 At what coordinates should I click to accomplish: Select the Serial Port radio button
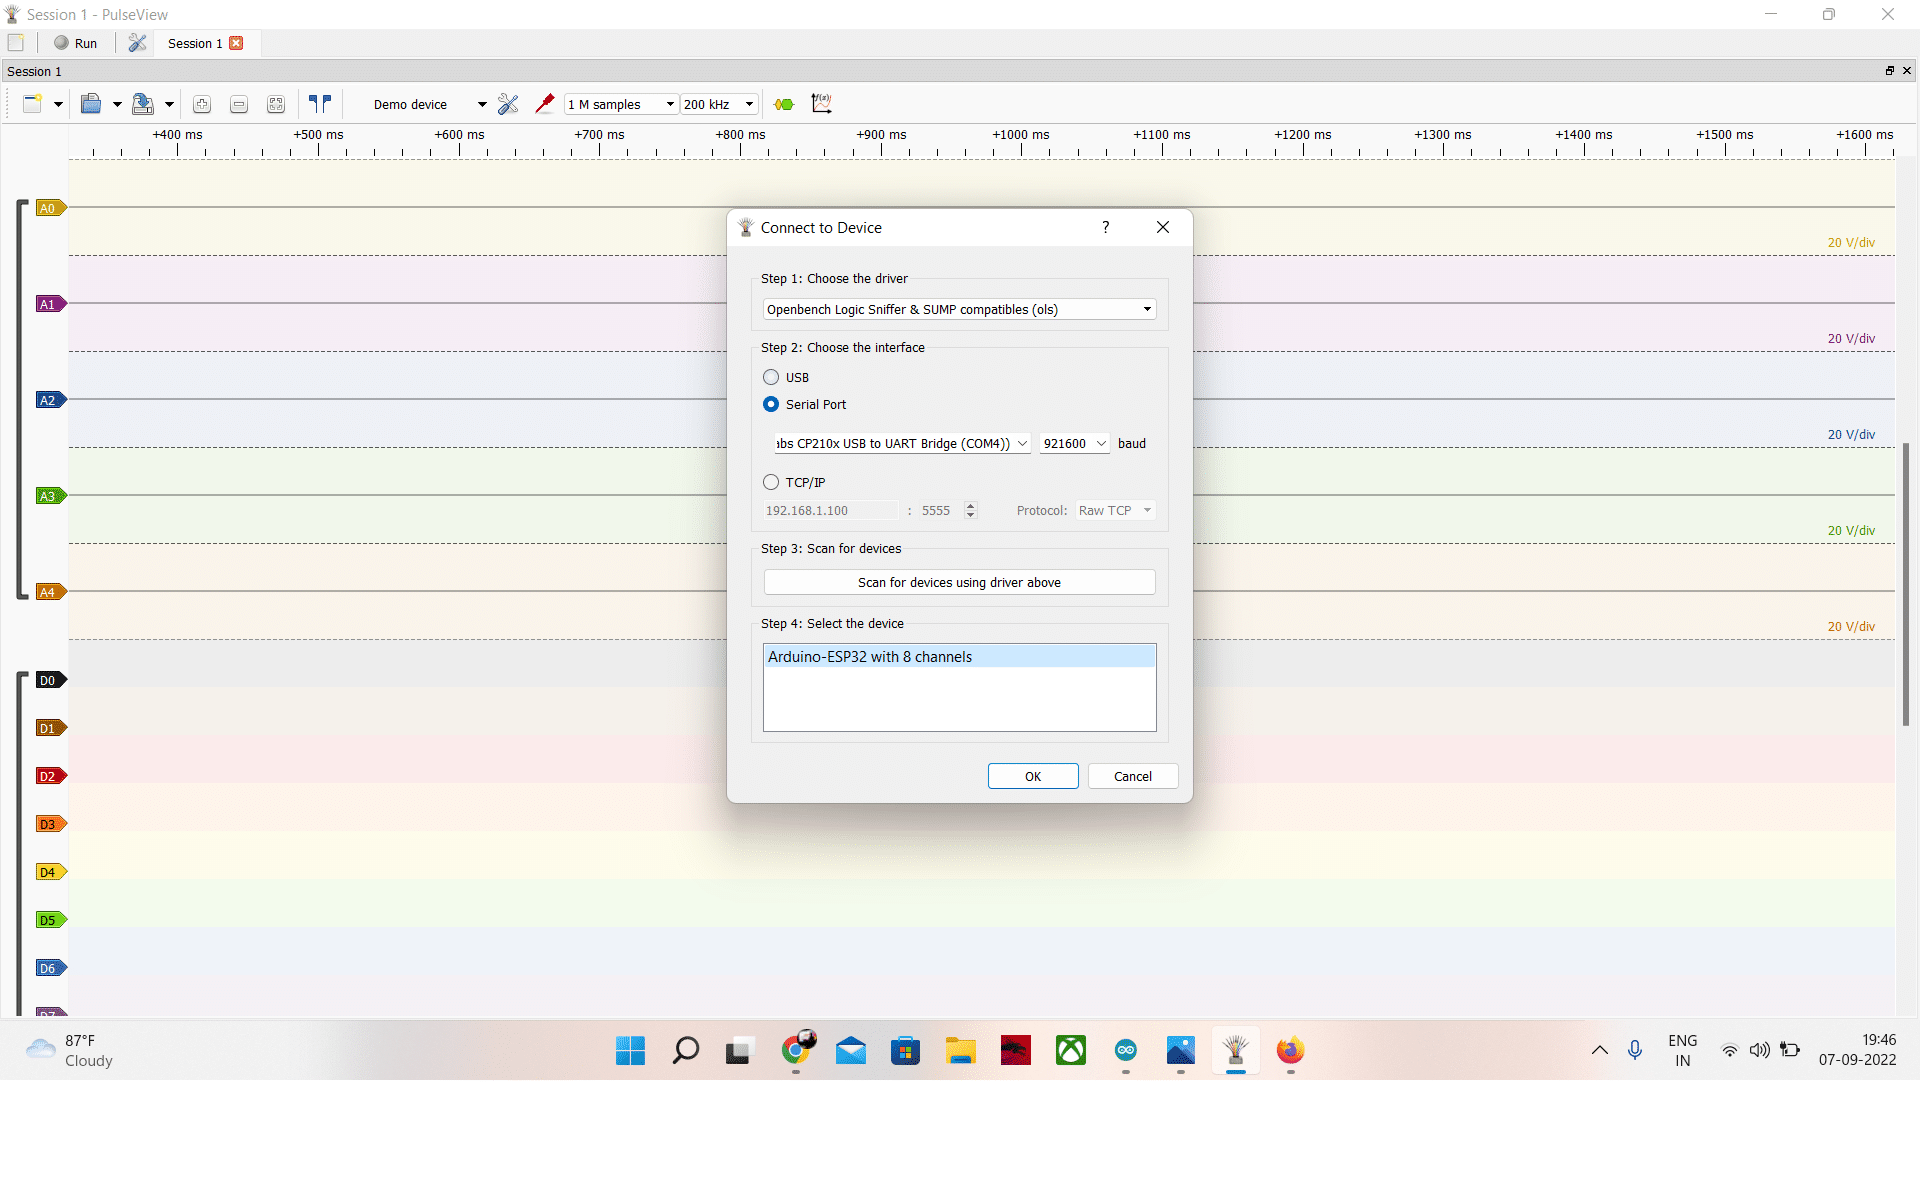(771, 404)
